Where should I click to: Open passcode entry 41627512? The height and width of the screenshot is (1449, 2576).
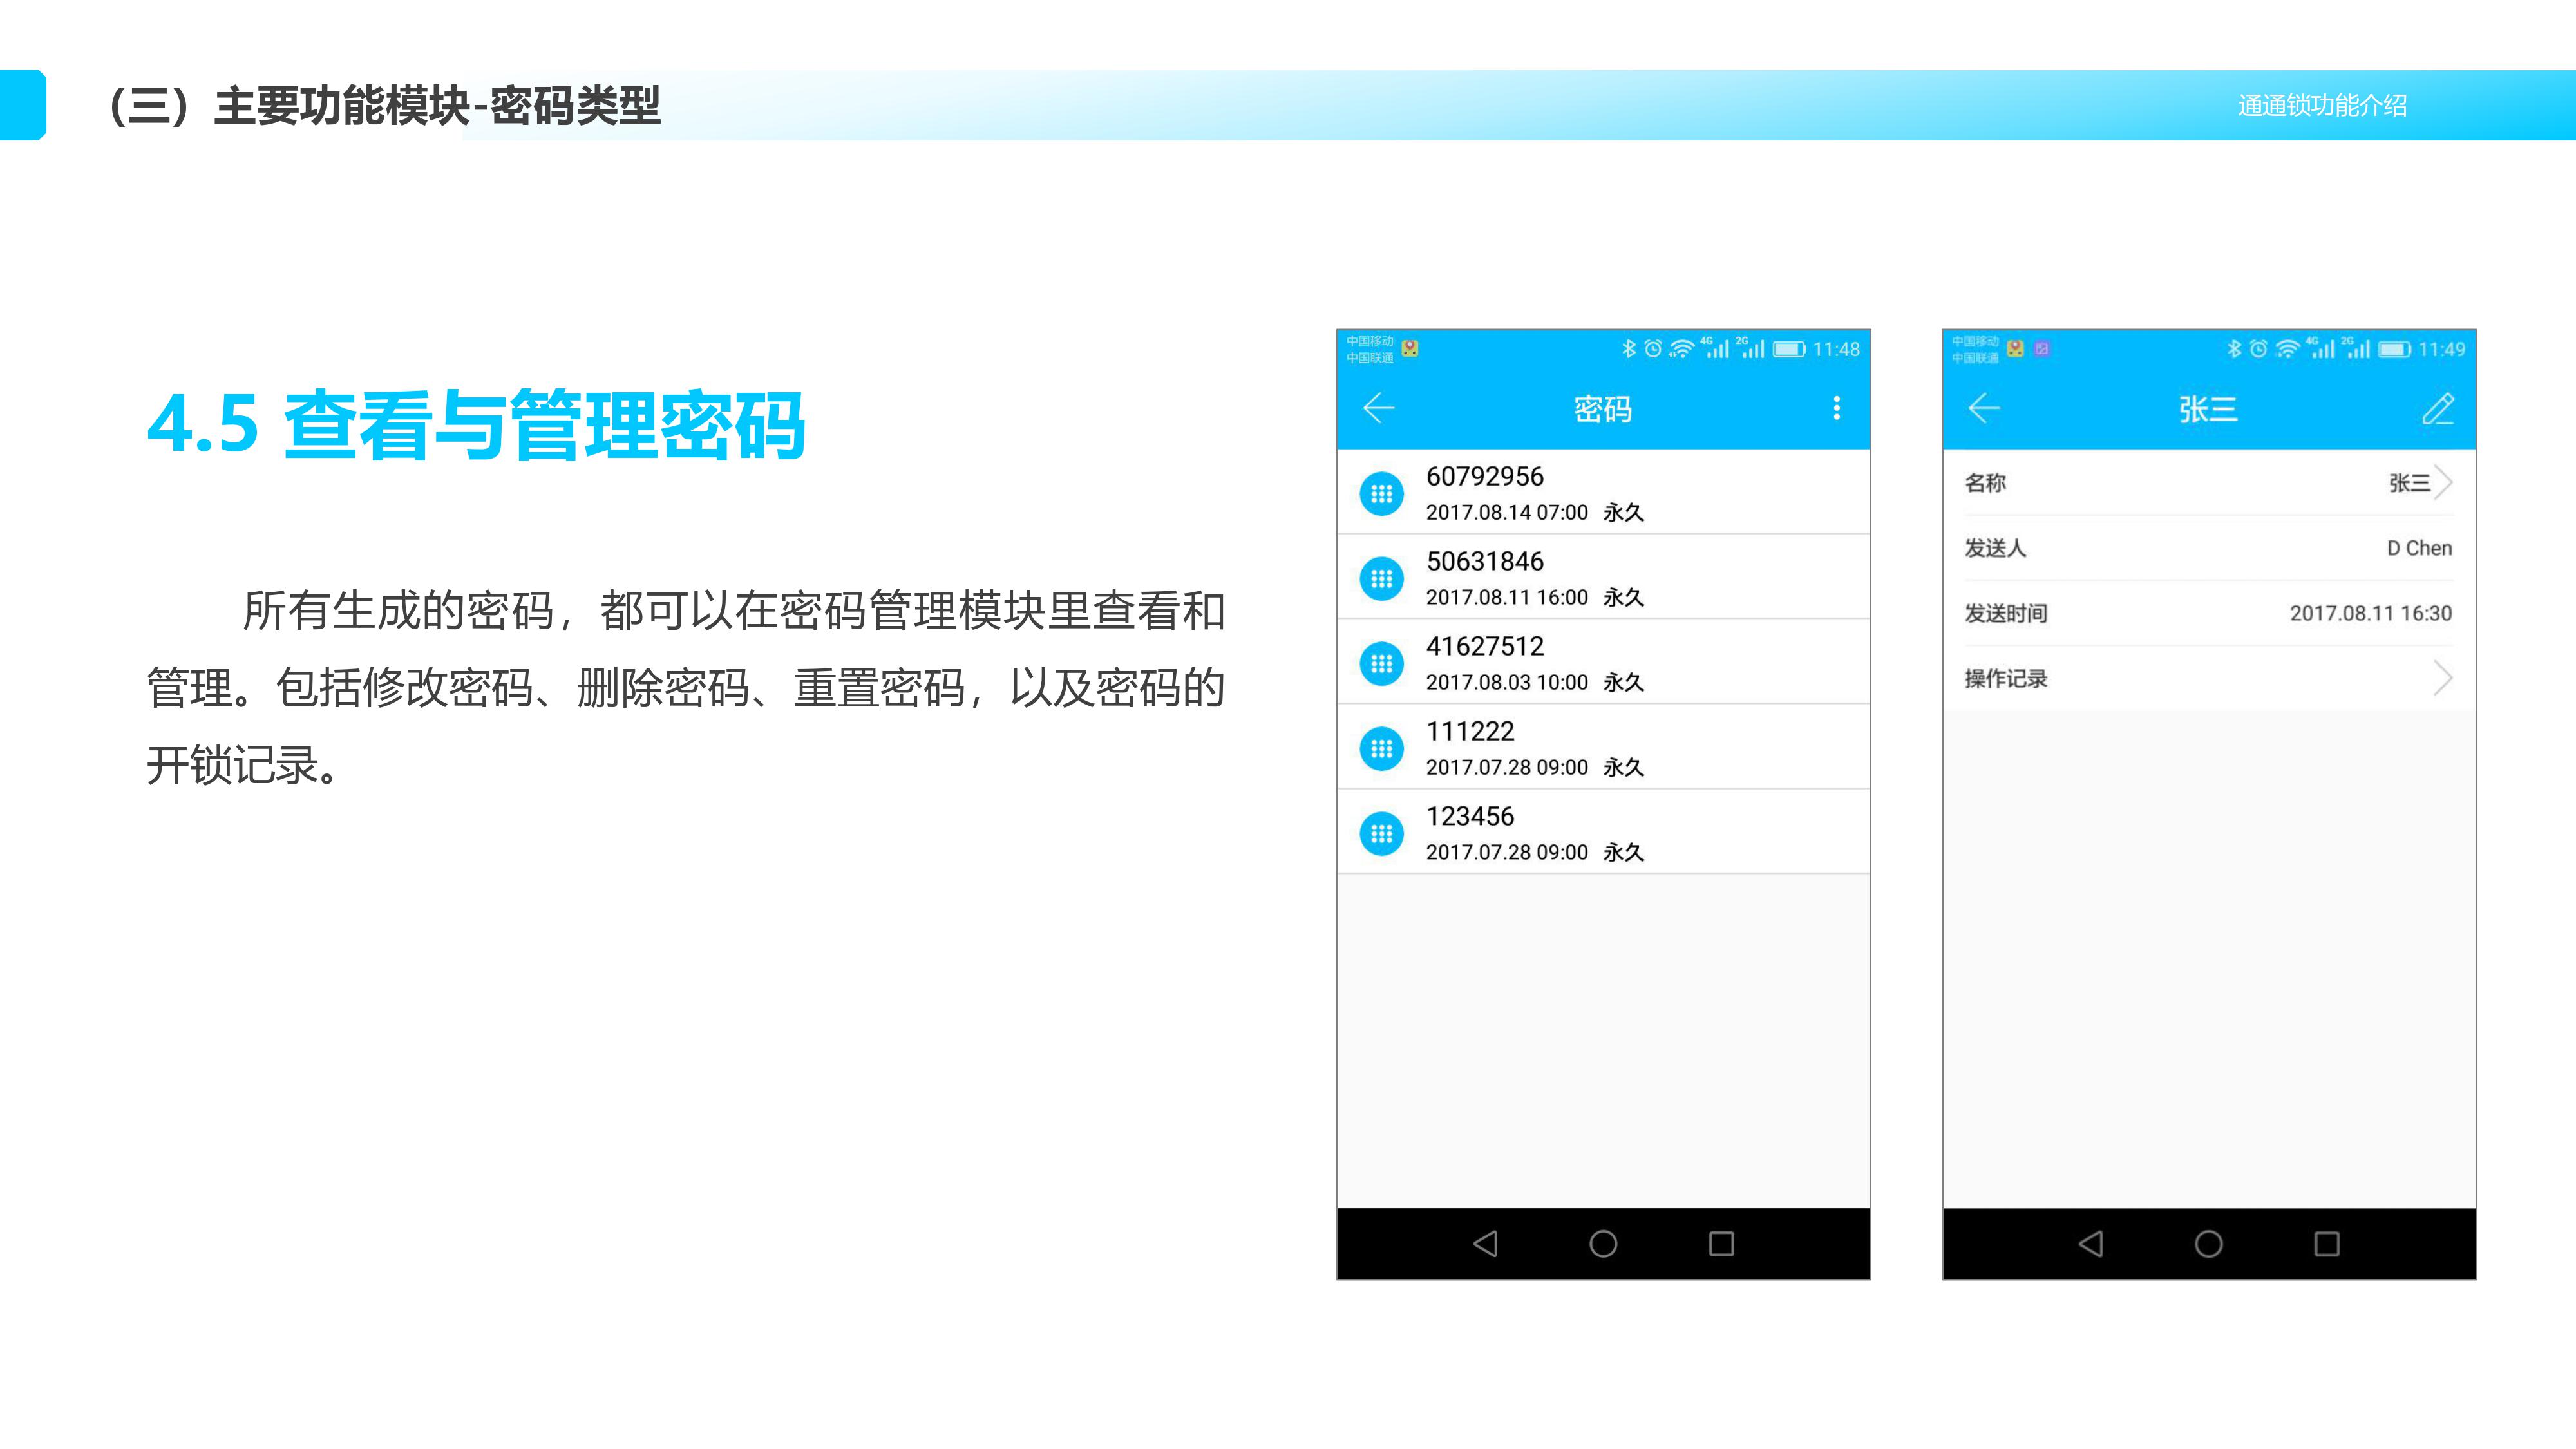point(1600,662)
